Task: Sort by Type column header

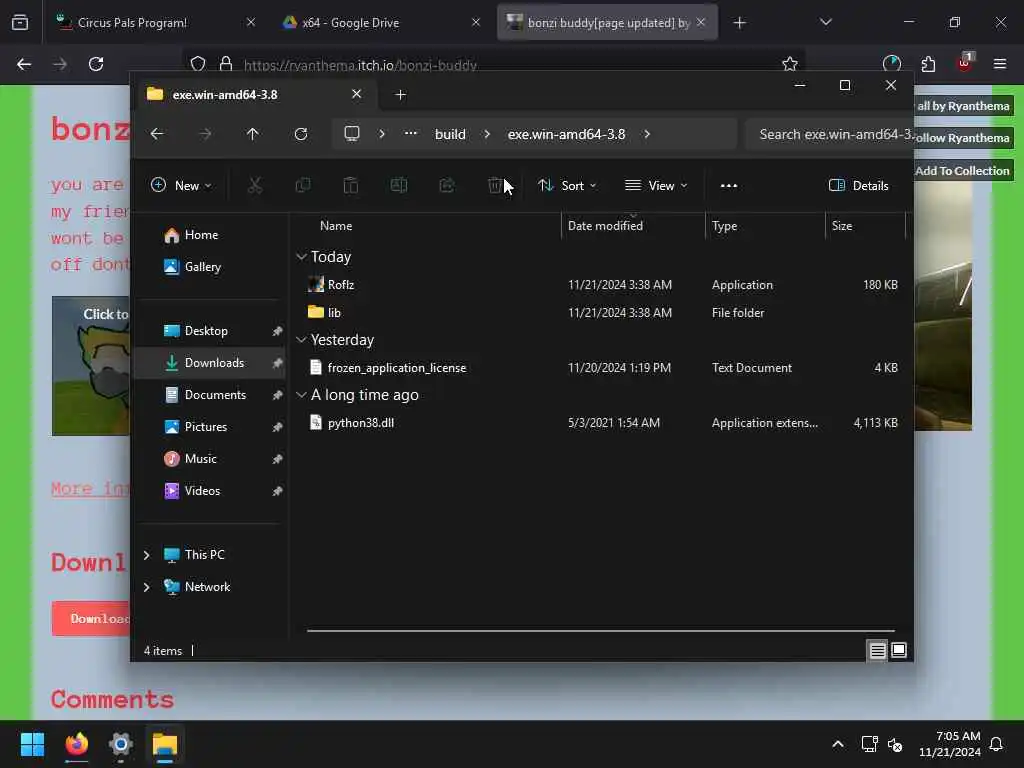Action: tap(724, 226)
